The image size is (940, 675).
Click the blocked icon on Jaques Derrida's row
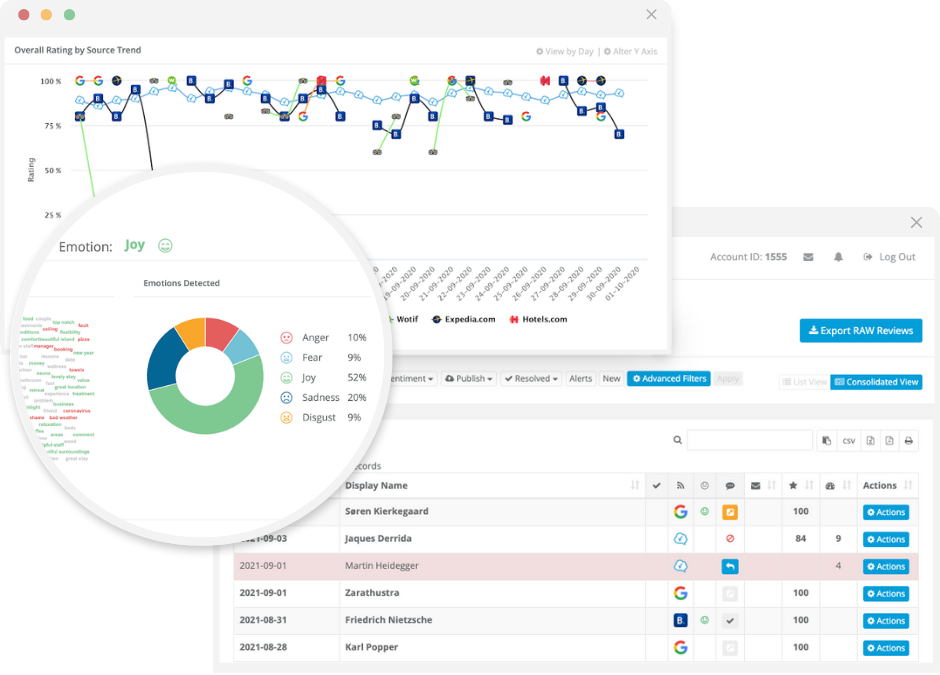coord(729,539)
